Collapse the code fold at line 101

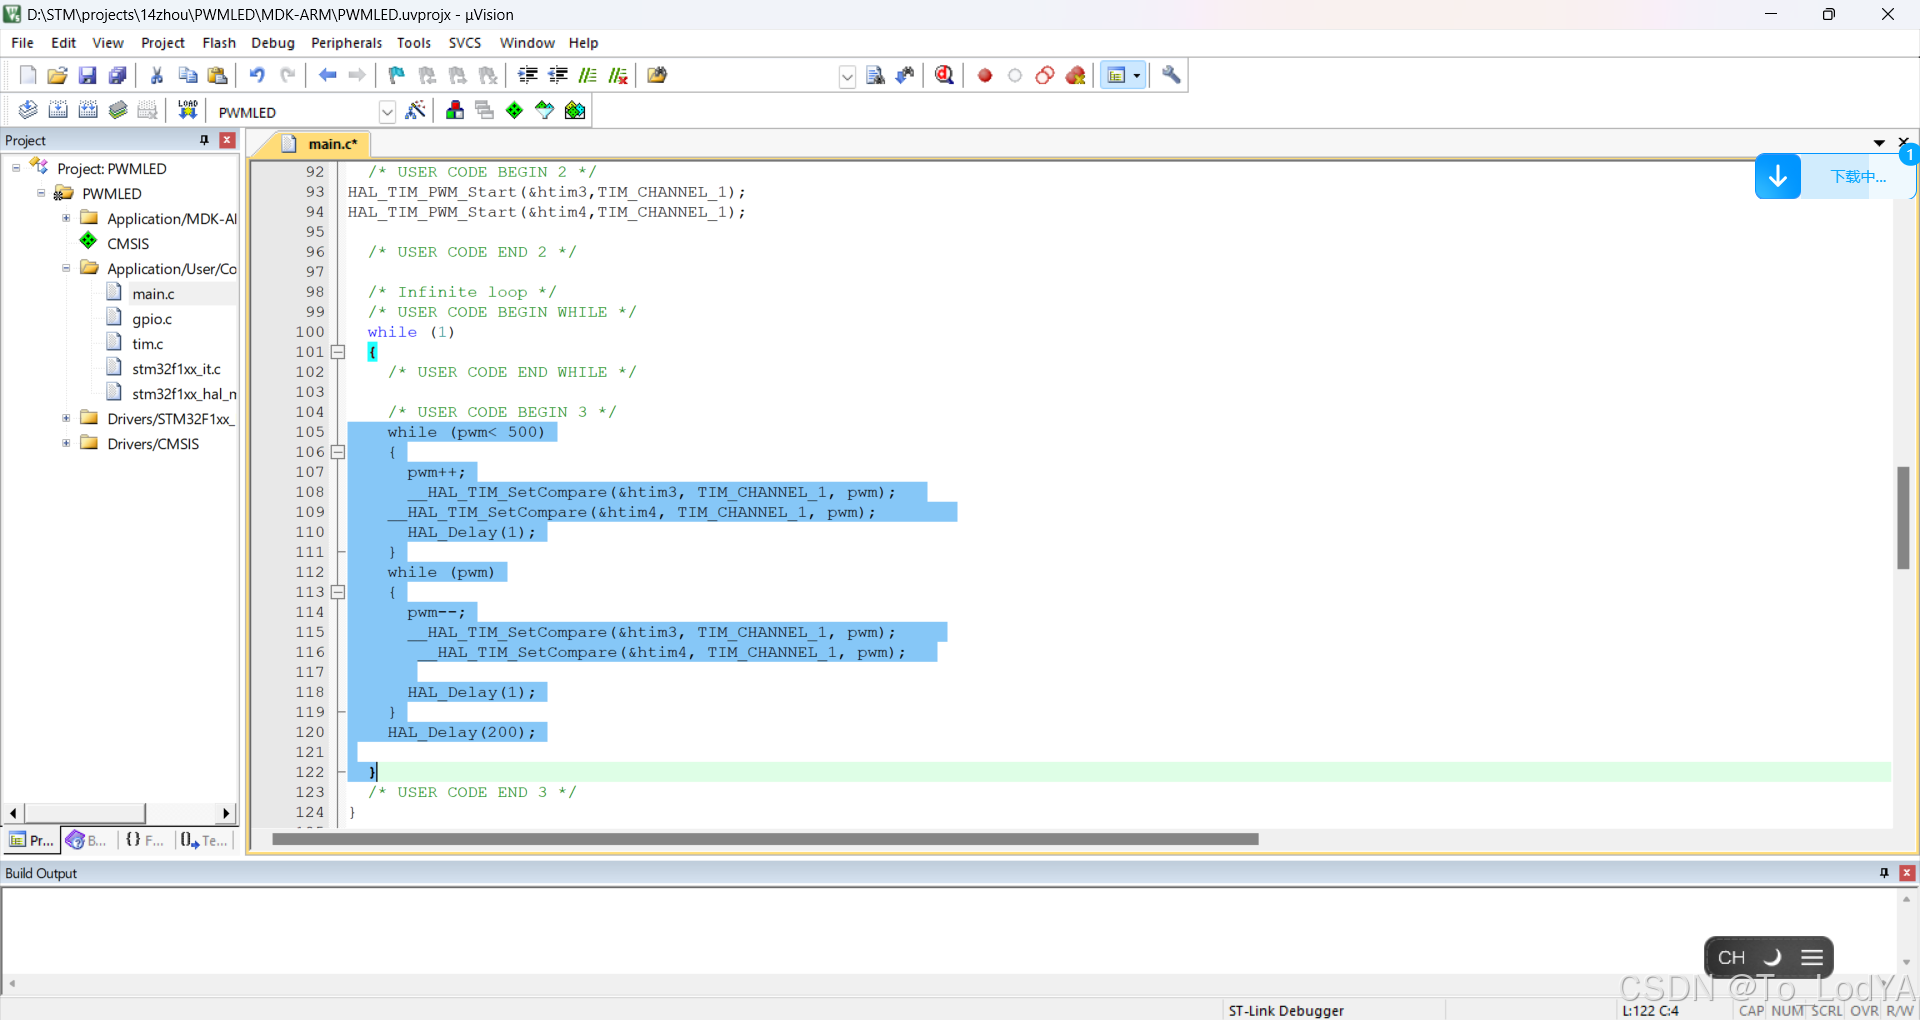pyautogui.click(x=338, y=352)
